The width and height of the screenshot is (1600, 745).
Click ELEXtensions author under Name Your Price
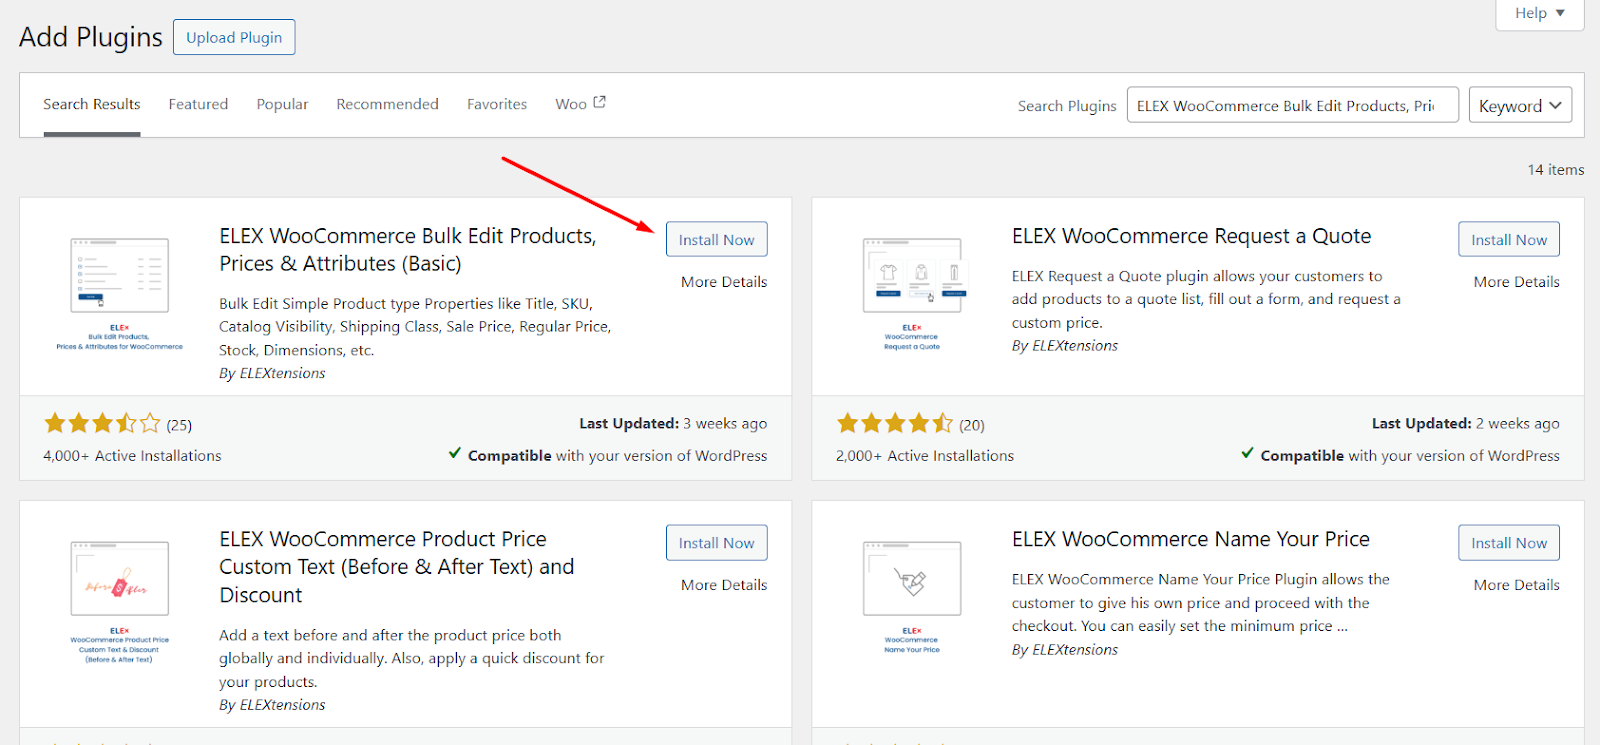point(1075,650)
